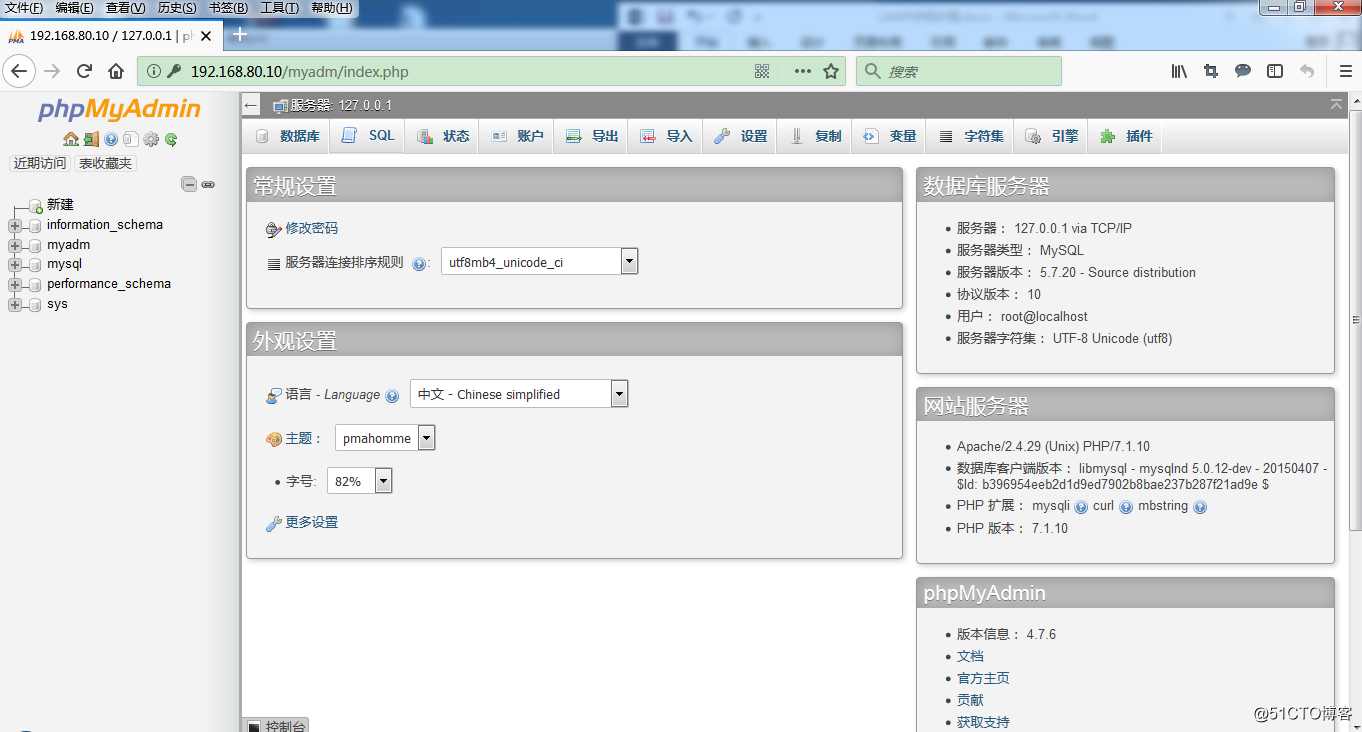Click the screenshot crop icon in toolbar

(x=1211, y=71)
